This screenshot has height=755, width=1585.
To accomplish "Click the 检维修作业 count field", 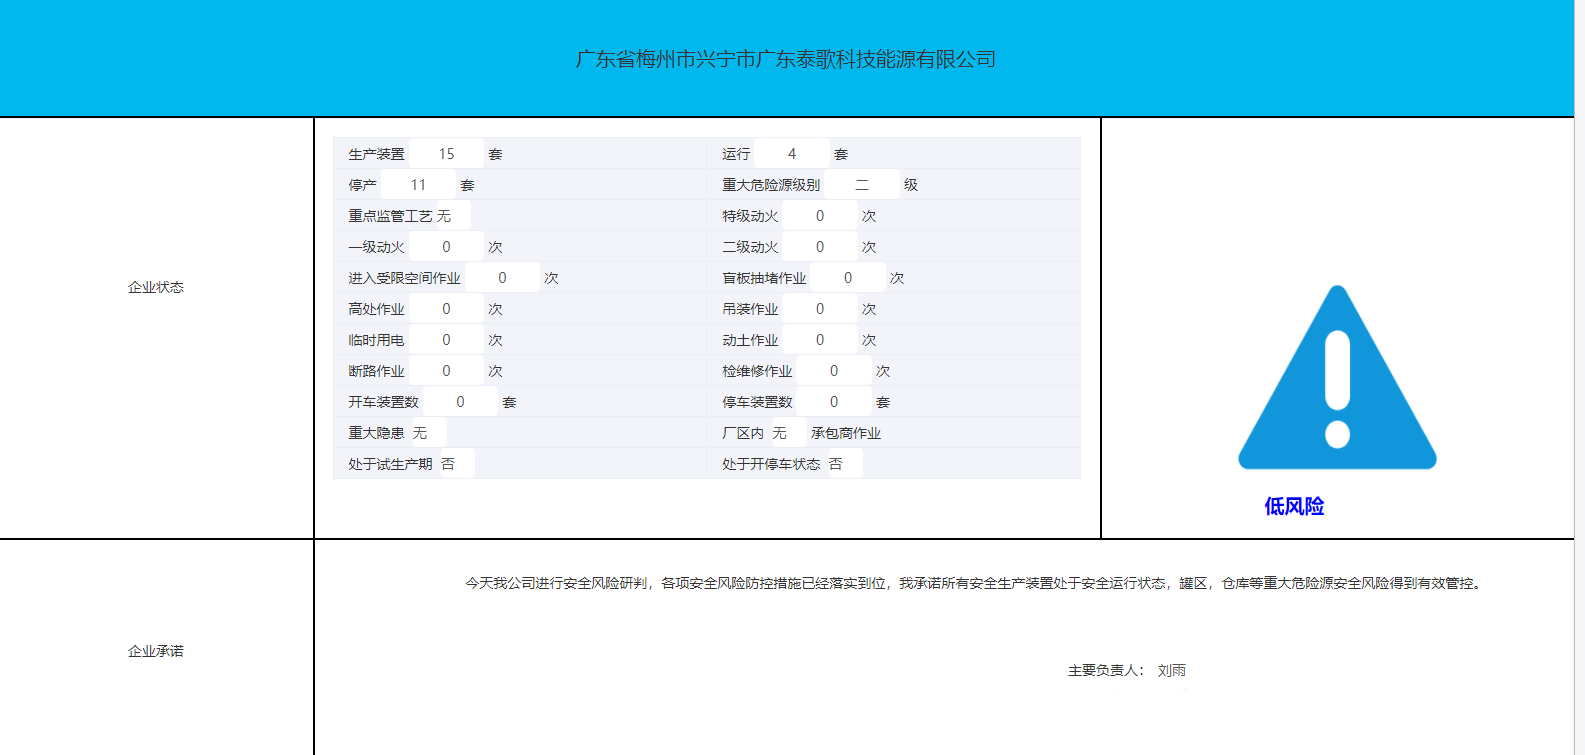I will tap(834, 371).
